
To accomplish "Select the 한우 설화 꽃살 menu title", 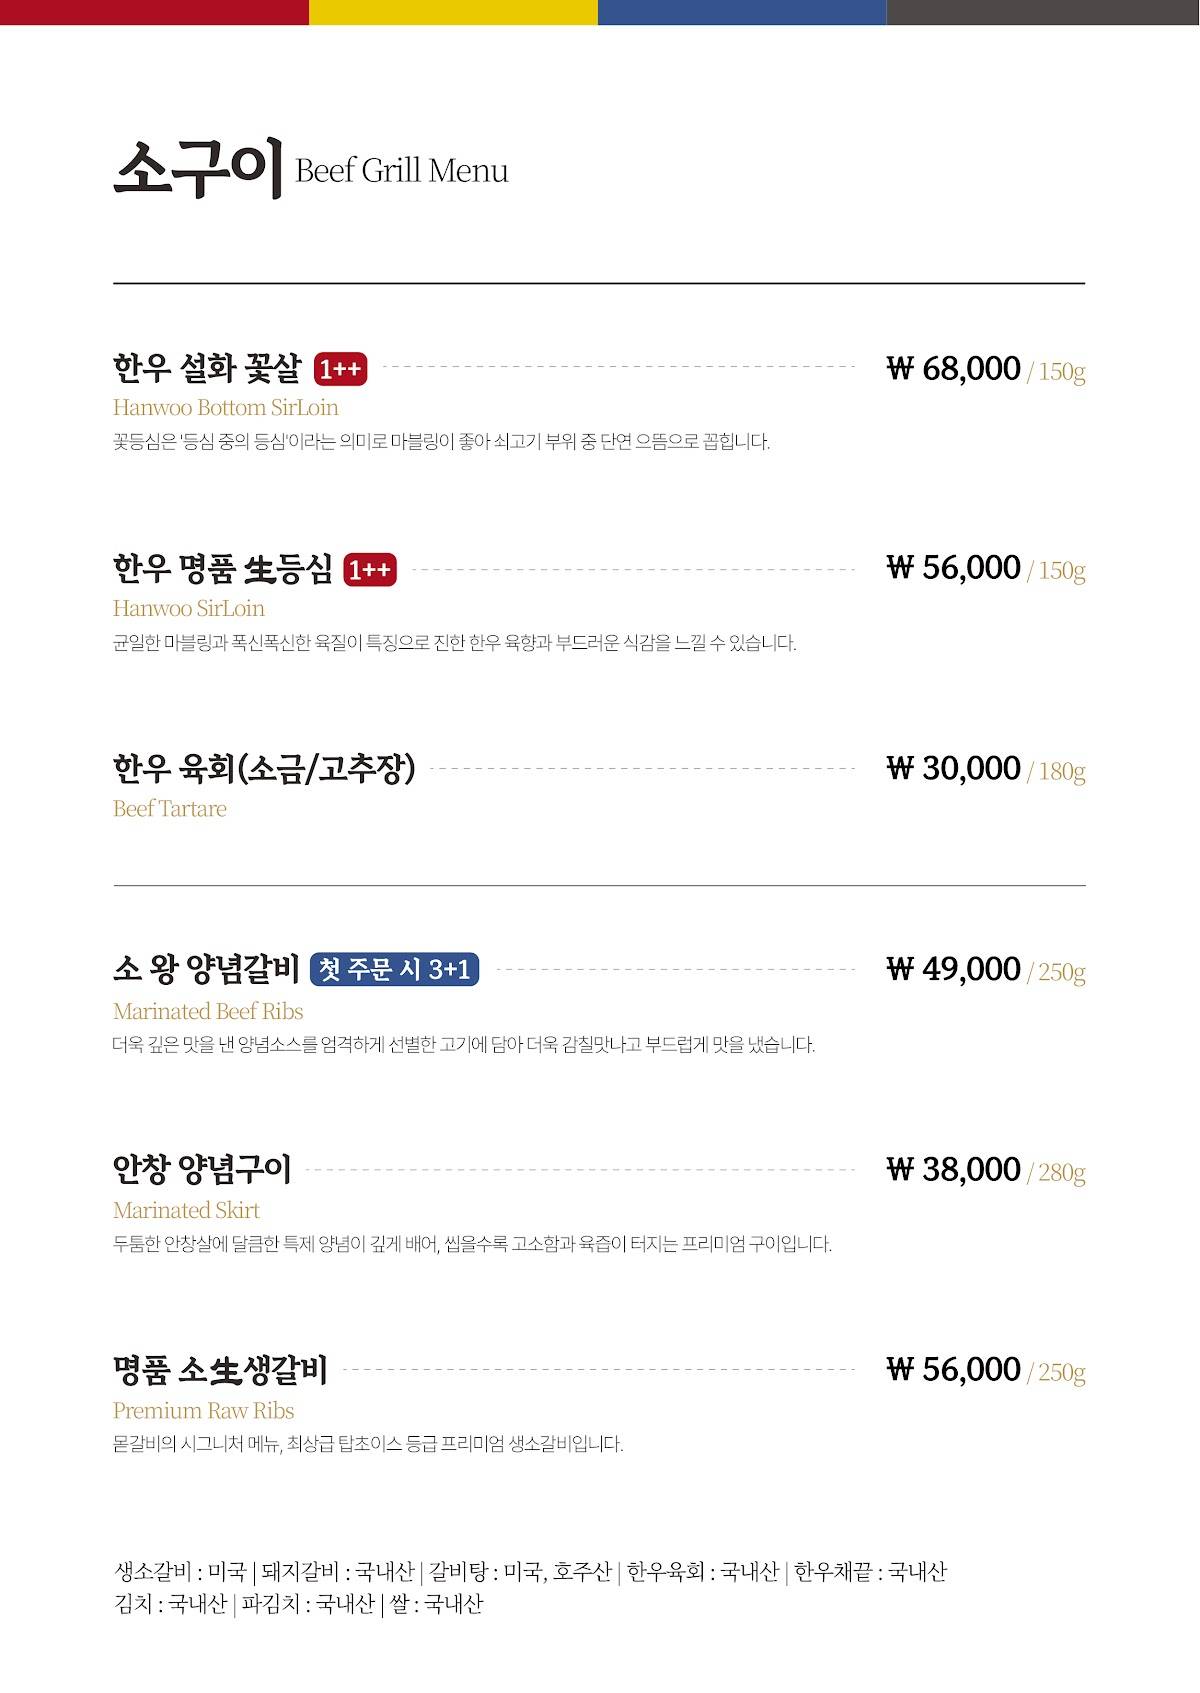I will point(207,369).
